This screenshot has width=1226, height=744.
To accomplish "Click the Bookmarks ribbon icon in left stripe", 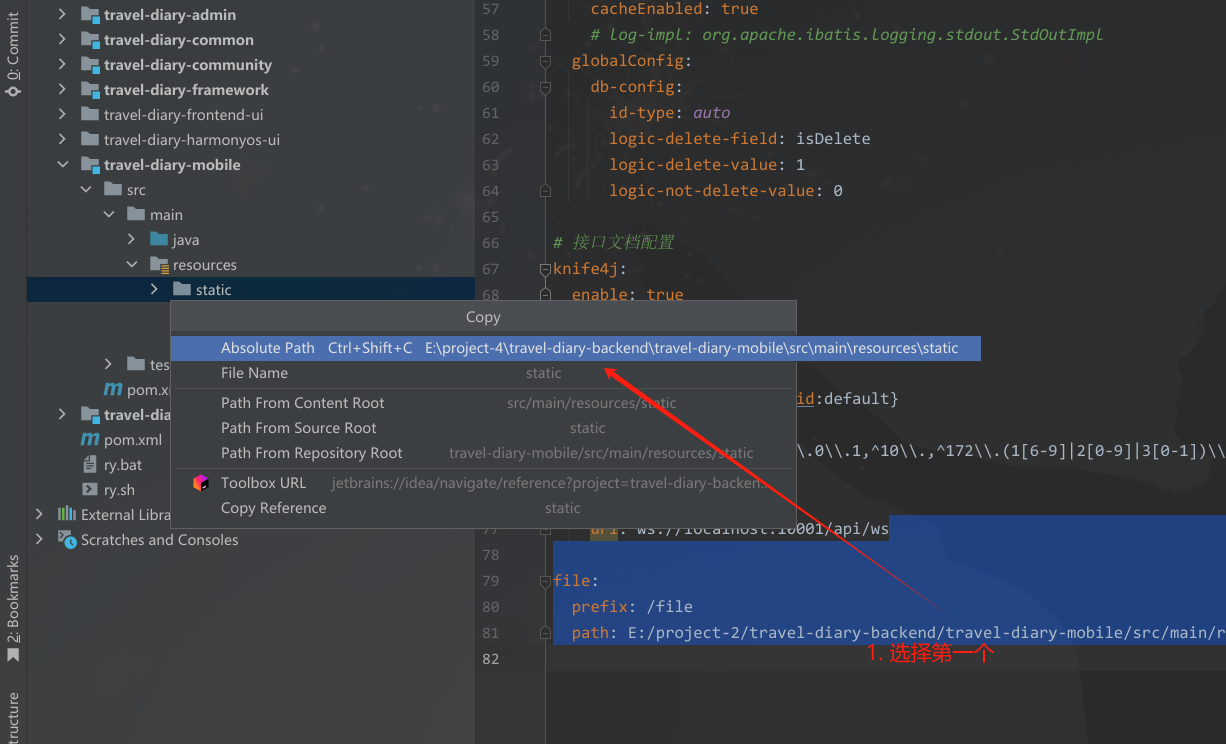I will tap(13, 656).
